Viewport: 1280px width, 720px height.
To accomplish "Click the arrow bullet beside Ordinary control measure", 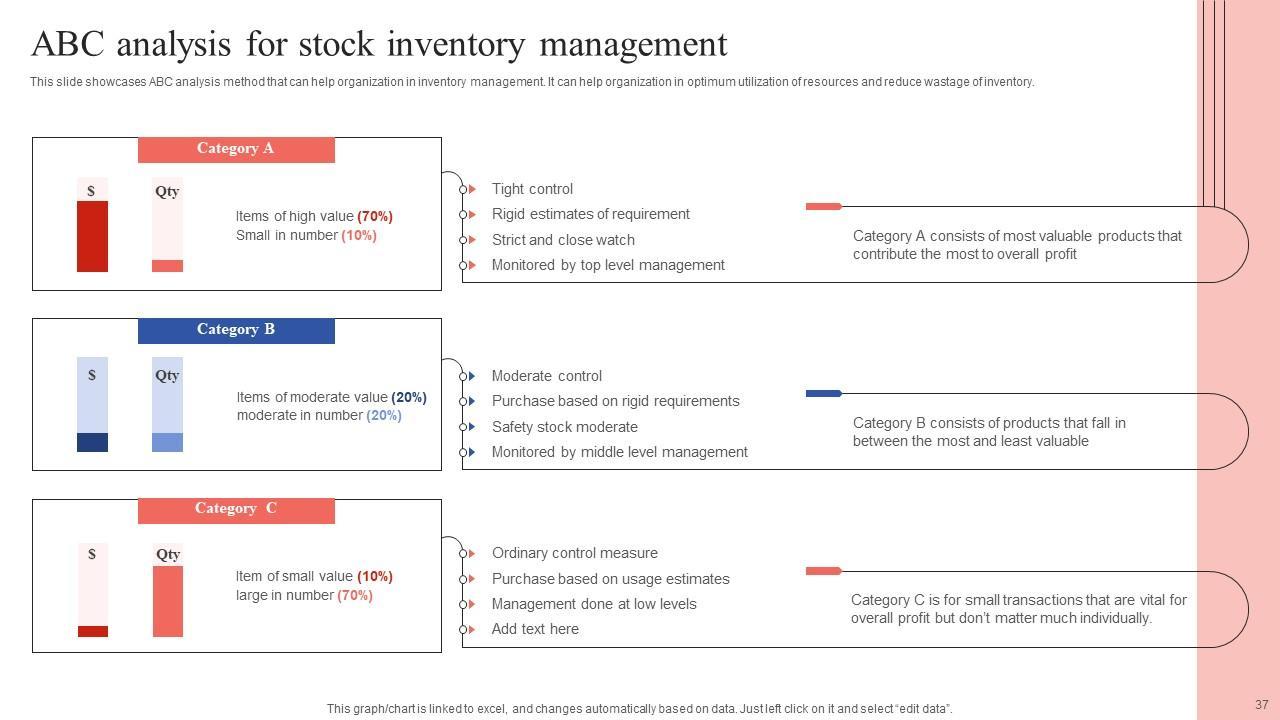I will [471, 553].
